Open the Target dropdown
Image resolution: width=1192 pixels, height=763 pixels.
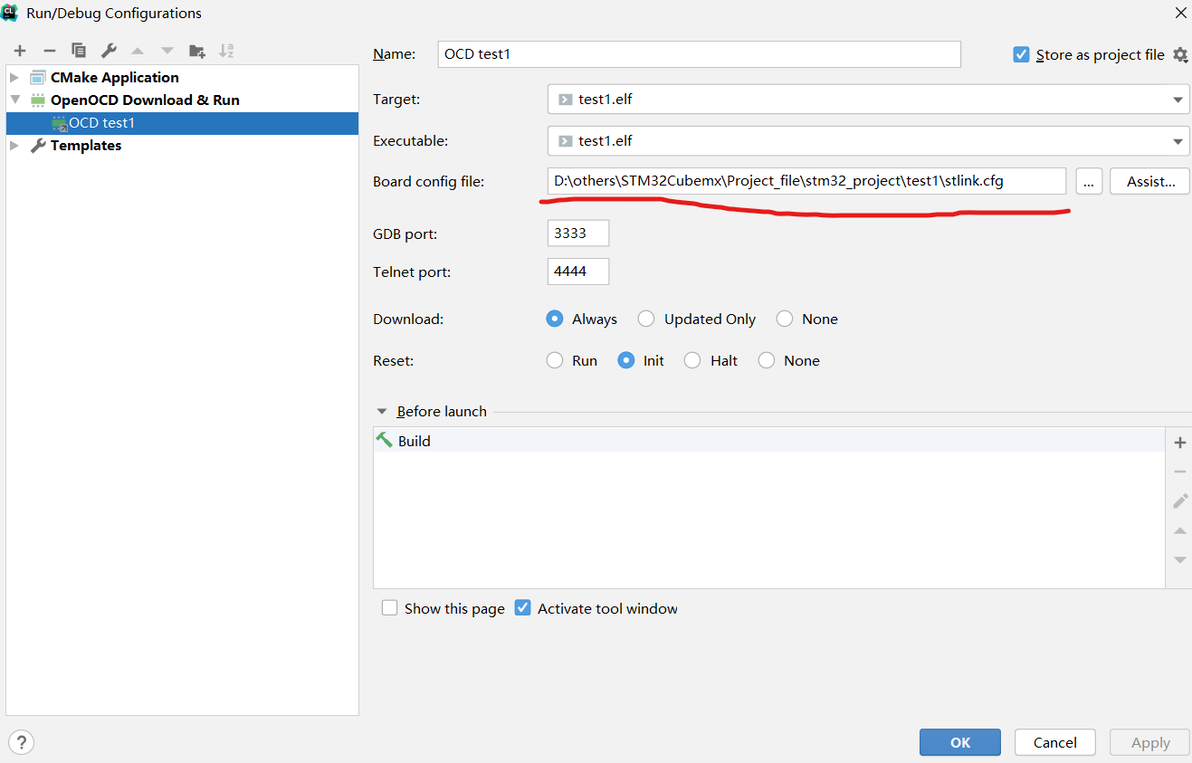coord(1178,100)
